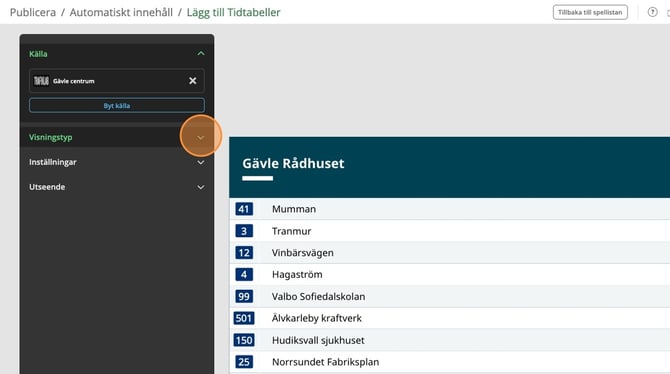Click the Inställningar section label
This screenshot has height=374, width=670.
click(53, 162)
